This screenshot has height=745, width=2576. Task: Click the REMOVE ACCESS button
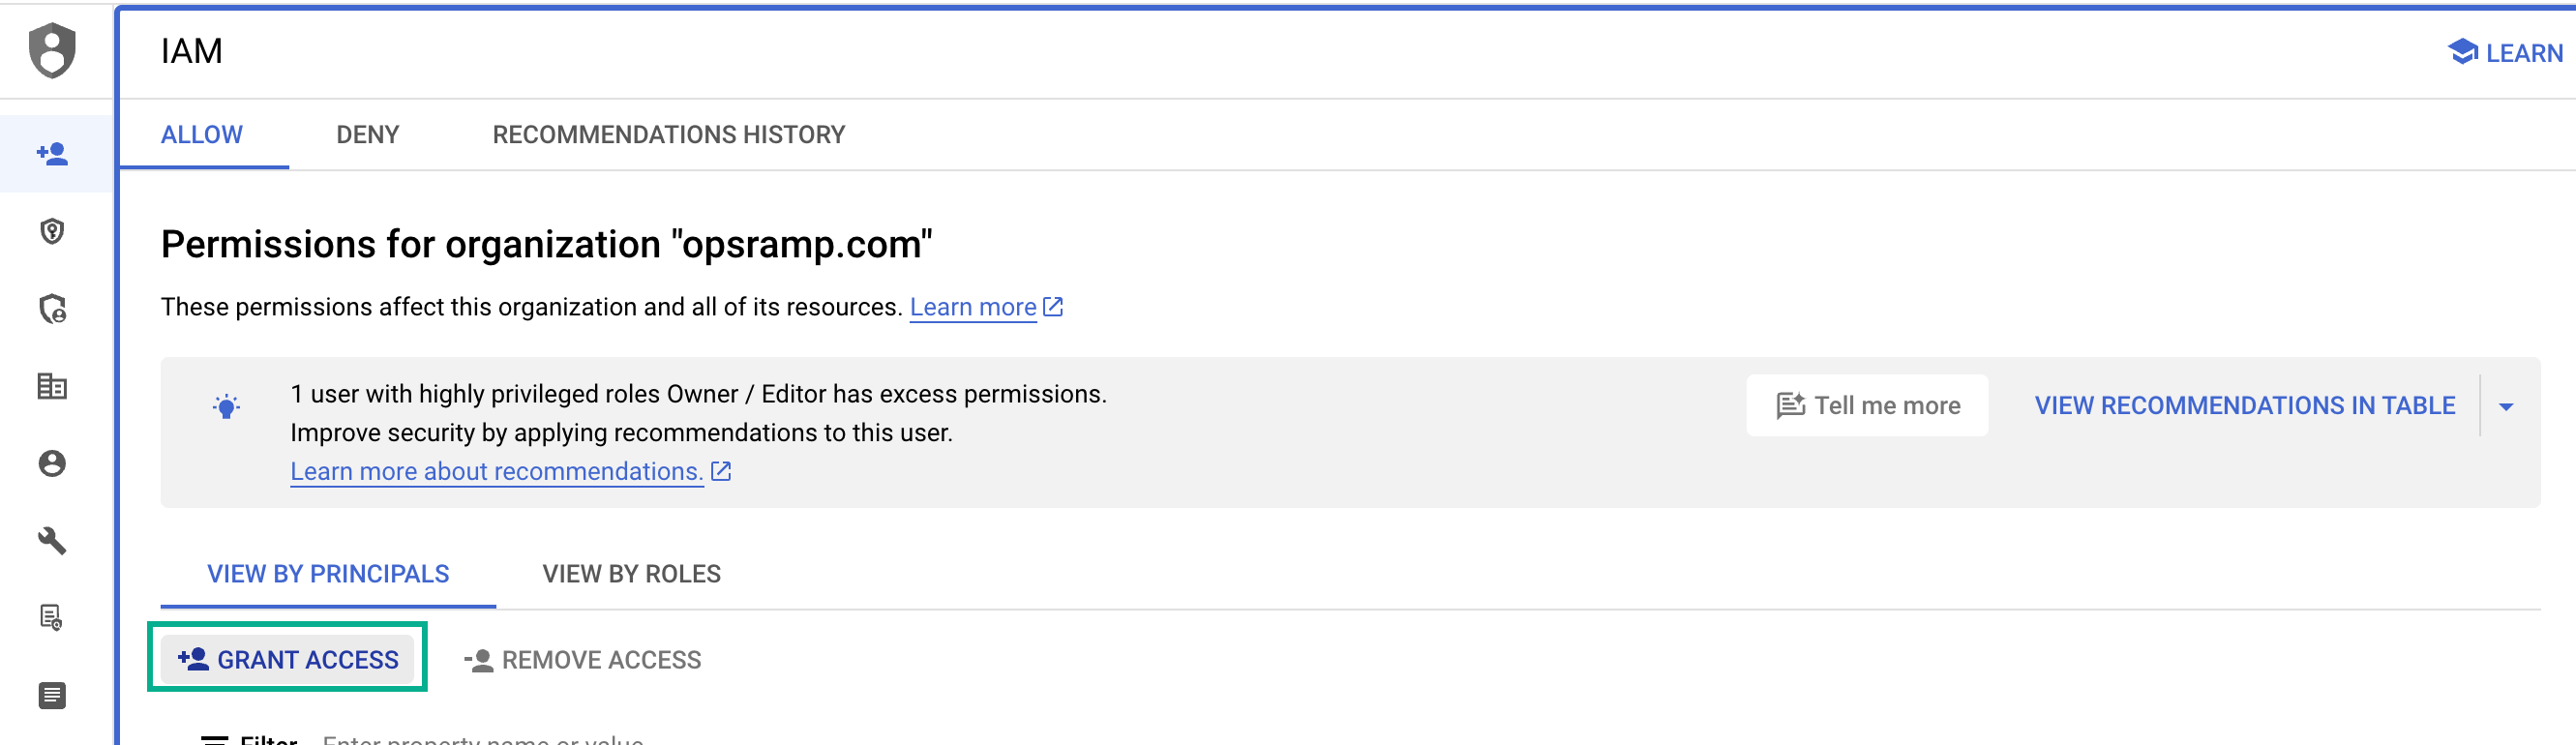tap(583, 659)
